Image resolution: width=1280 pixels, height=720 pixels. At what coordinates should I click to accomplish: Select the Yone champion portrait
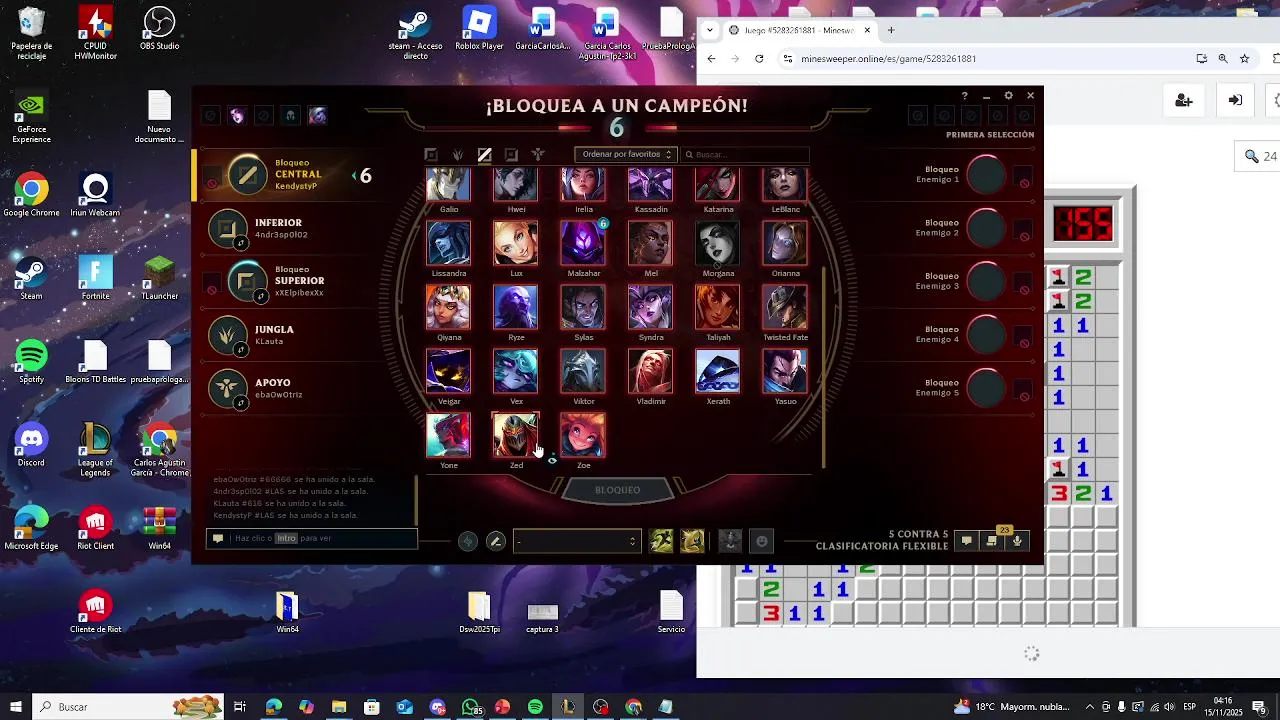click(x=448, y=435)
